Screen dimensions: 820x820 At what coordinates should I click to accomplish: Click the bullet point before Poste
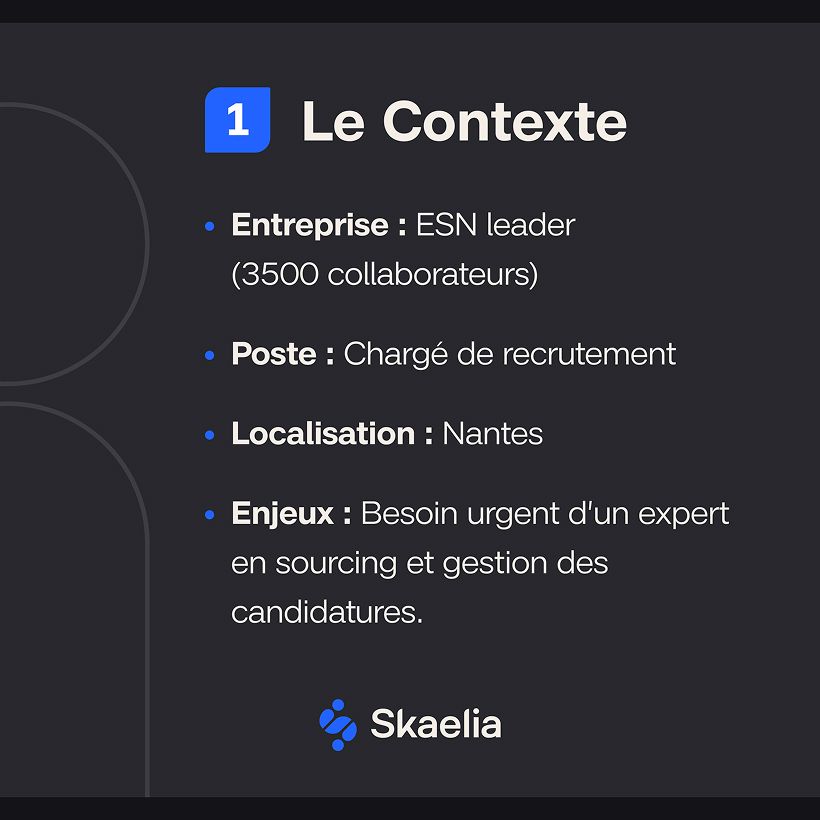coord(210,356)
